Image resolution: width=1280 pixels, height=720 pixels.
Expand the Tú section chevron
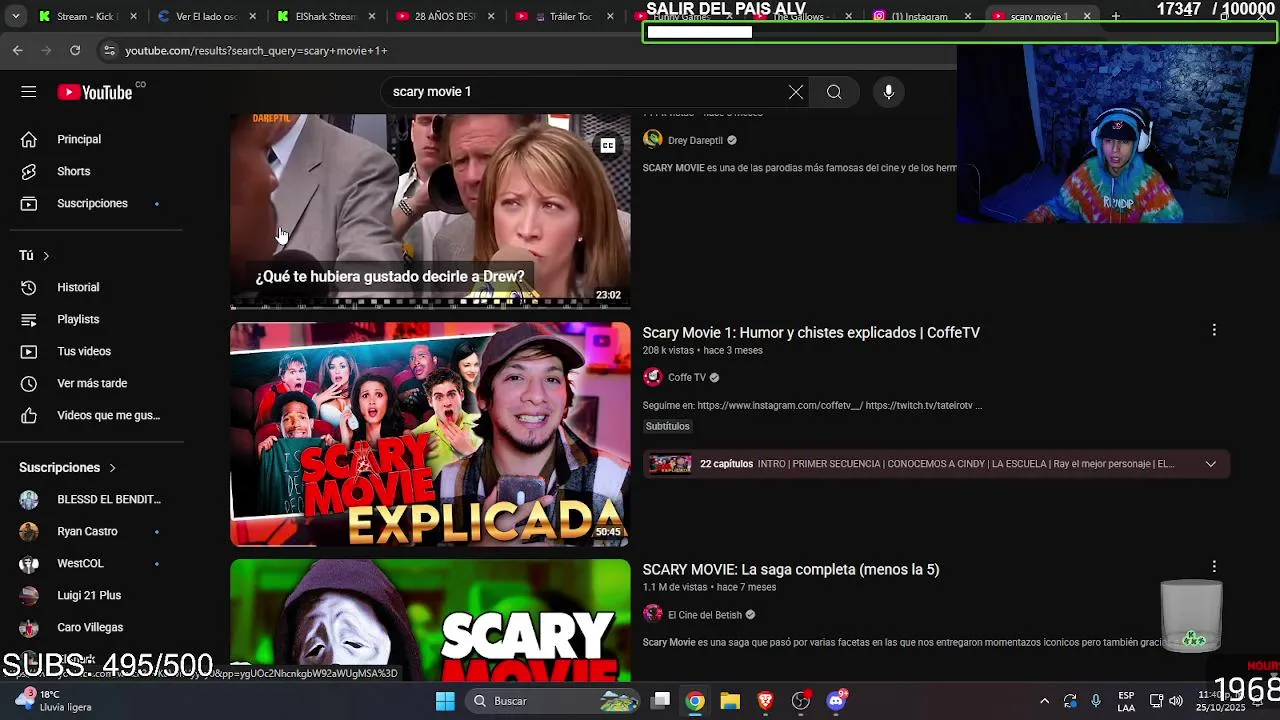[x=46, y=256]
